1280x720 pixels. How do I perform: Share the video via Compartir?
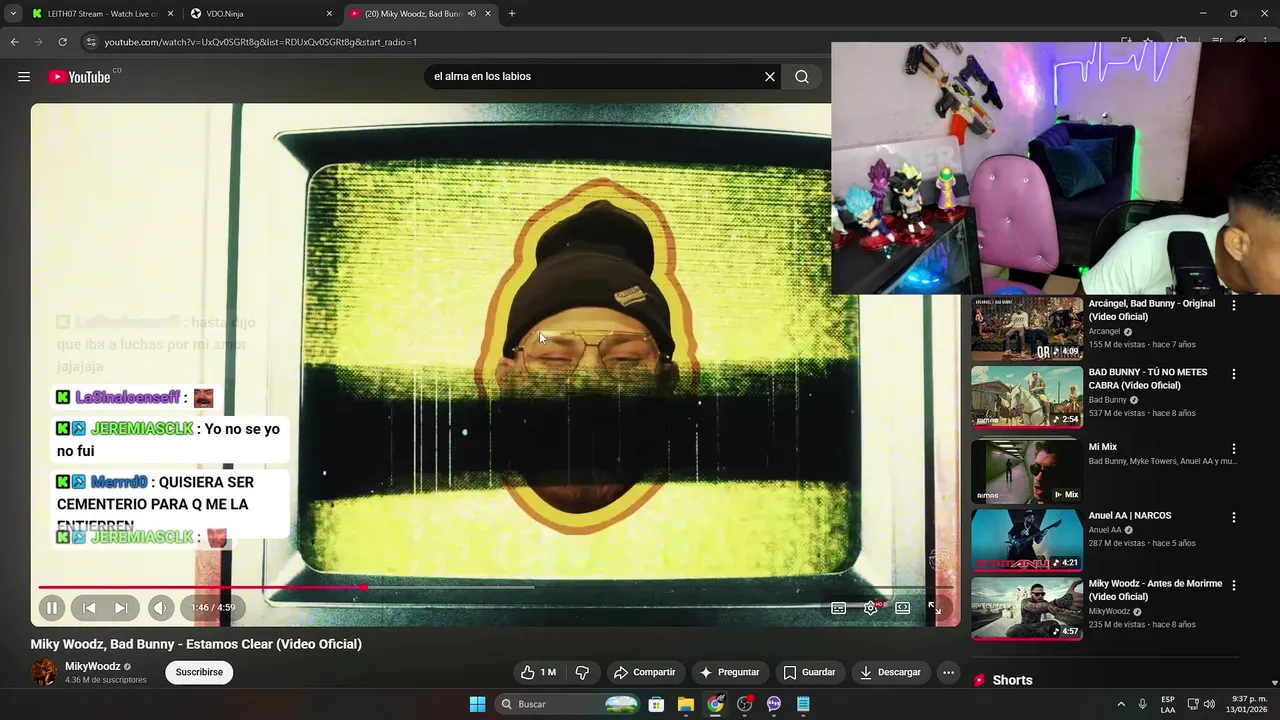(x=644, y=672)
